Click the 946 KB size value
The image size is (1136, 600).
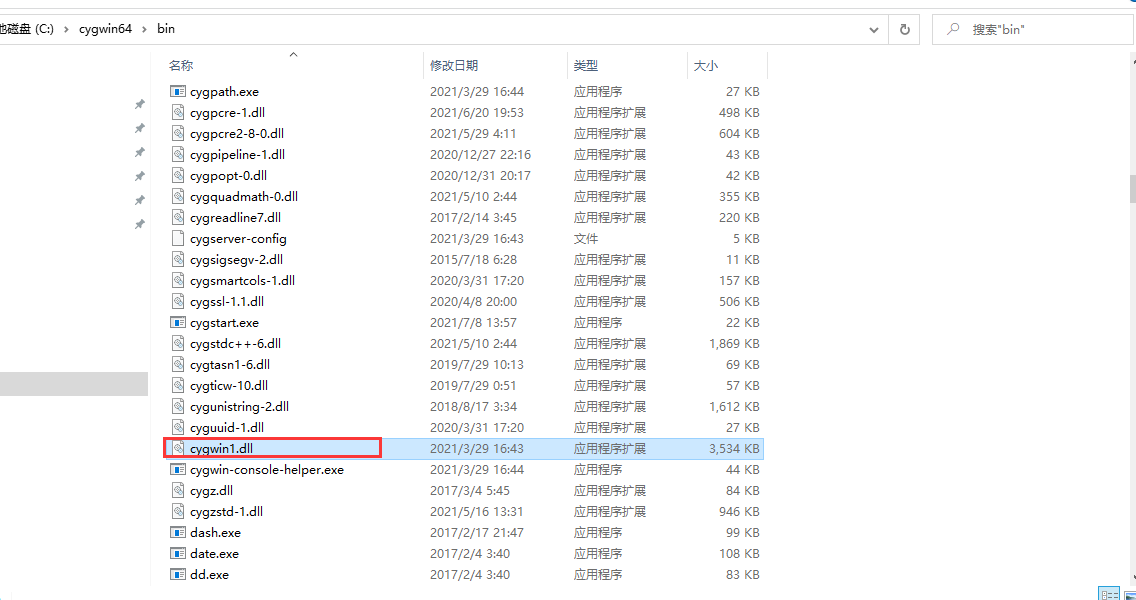pyautogui.click(x=739, y=512)
